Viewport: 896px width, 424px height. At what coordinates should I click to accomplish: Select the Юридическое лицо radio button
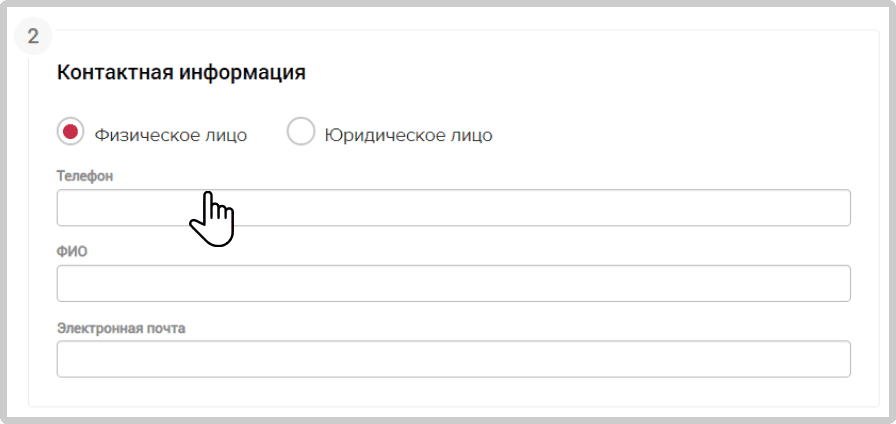point(301,132)
